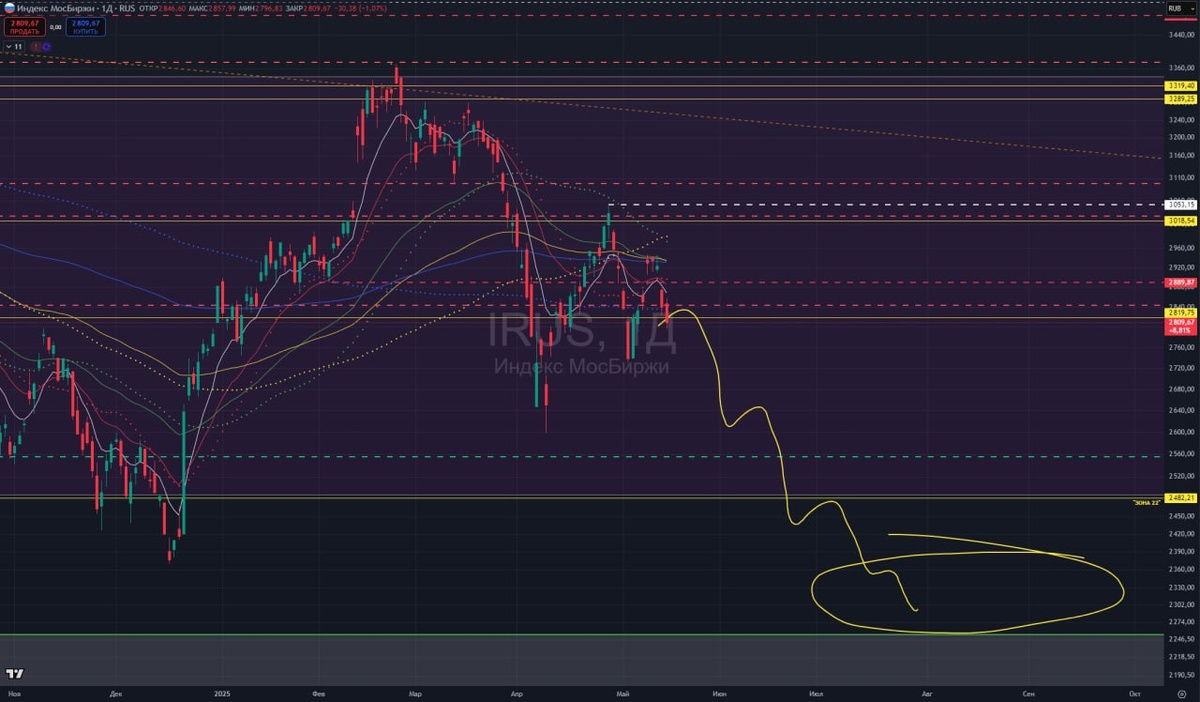Click the red exclamation warning icon
The height and width of the screenshot is (702, 1200).
(x=36, y=47)
